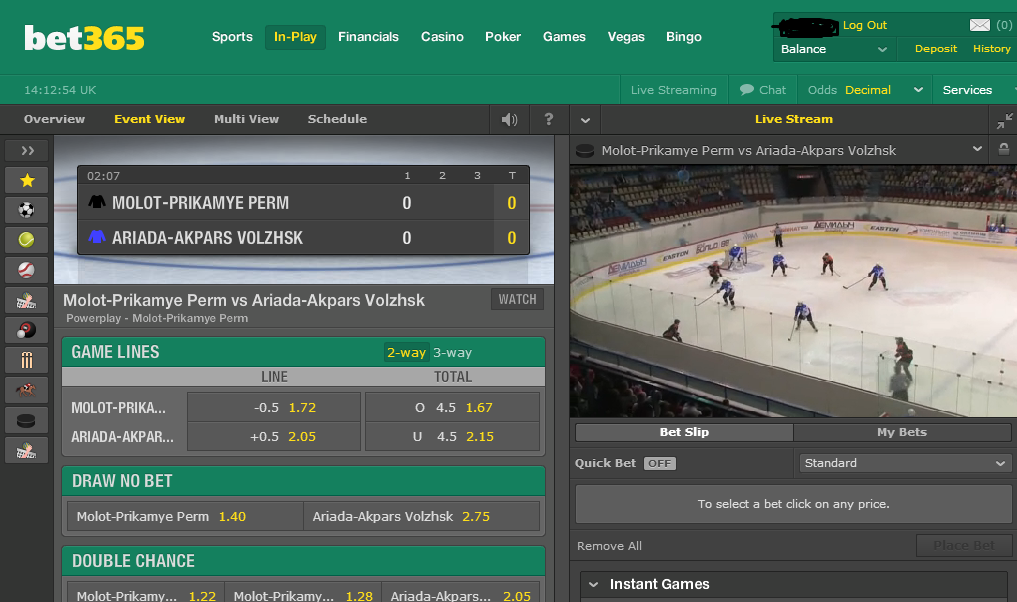Collapse the DOUBLE CHANCE market header
Viewport: 1017px width, 602px height.
303,560
